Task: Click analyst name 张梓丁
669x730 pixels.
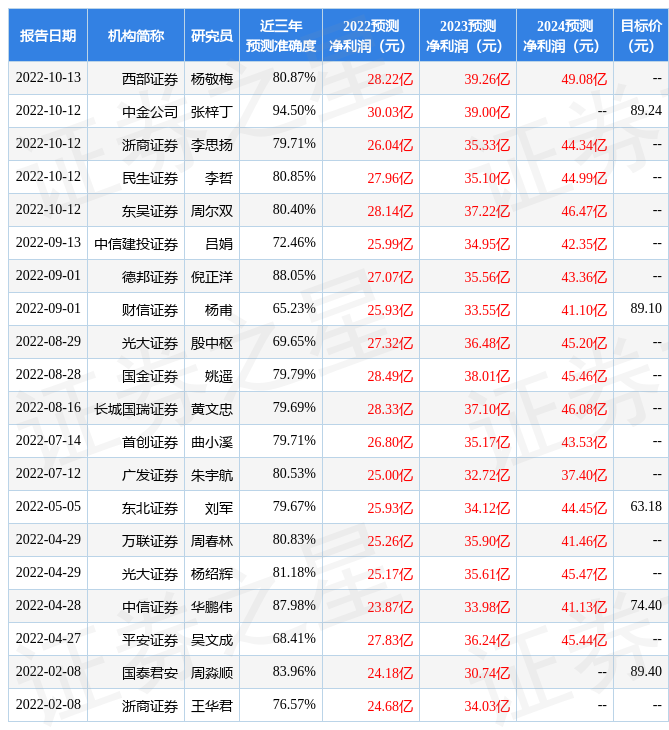Action: (212, 112)
